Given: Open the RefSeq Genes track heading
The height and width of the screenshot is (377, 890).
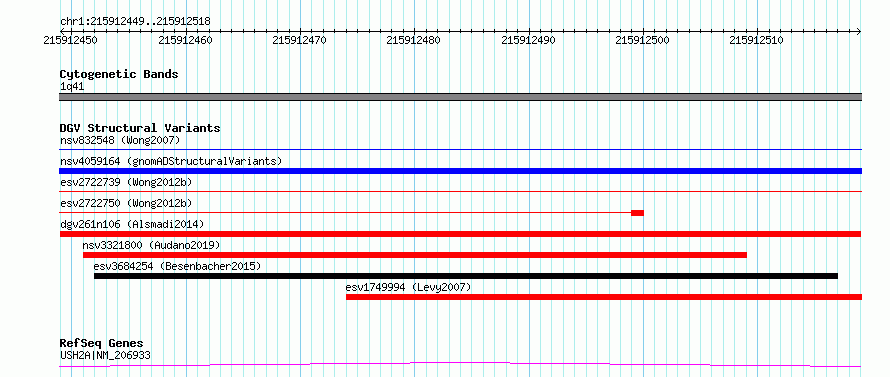Looking at the screenshot, I should tap(101, 343).
